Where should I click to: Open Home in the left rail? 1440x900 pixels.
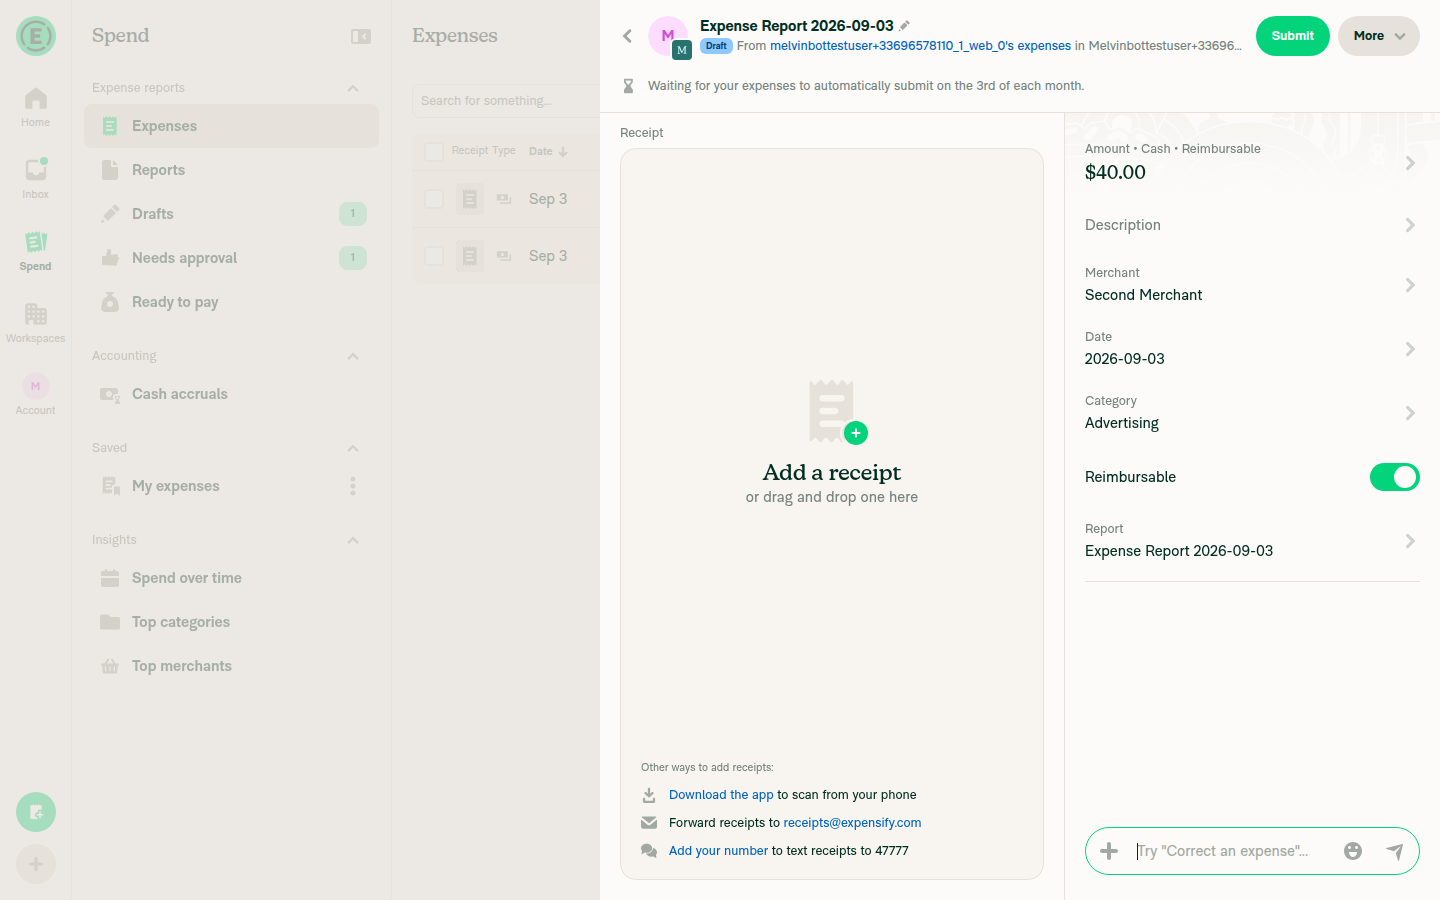[36, 107]
